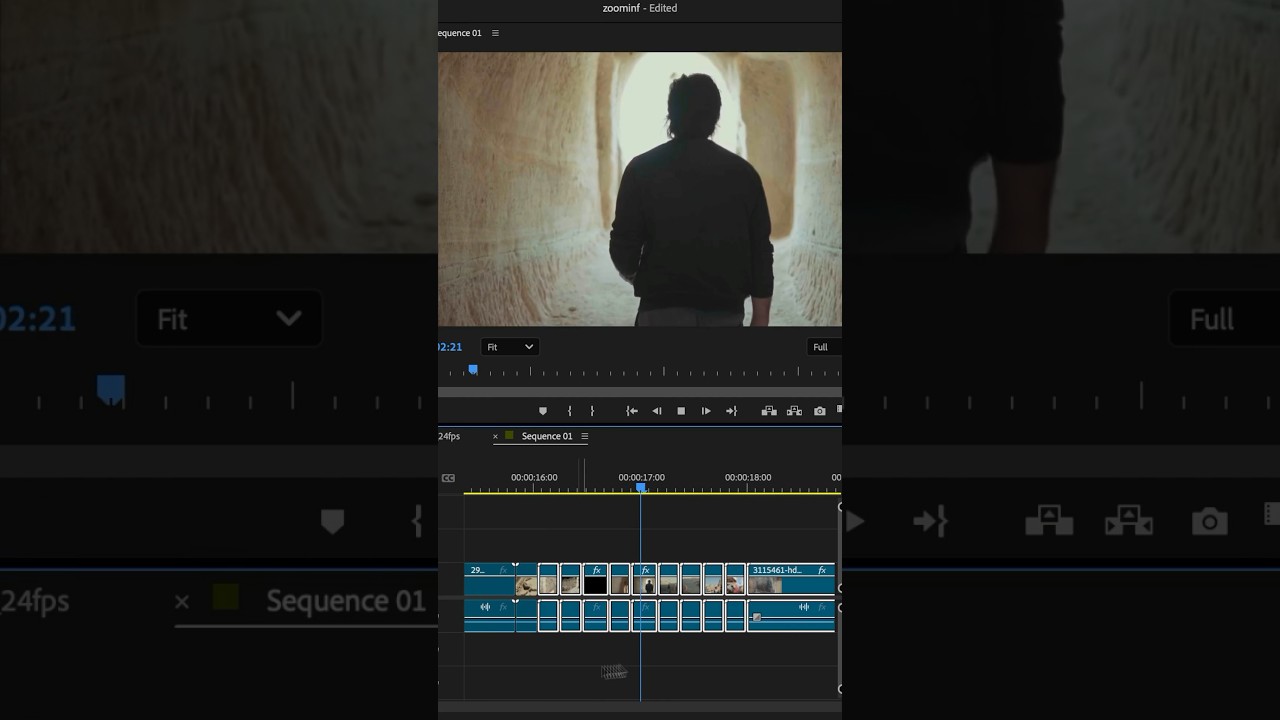
Task: Click the 00:00:18:00 mark on the time ruler
Action: point(748,477)
